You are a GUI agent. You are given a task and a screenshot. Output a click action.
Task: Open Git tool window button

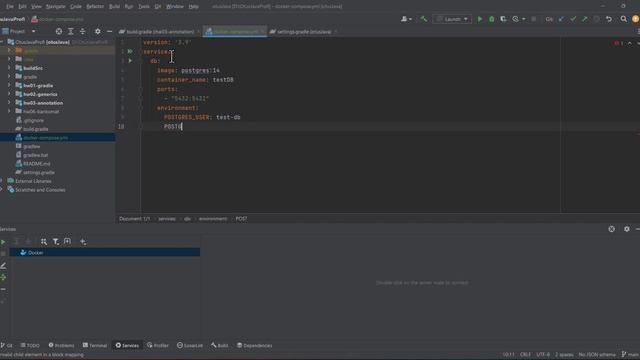click(7, 345)
